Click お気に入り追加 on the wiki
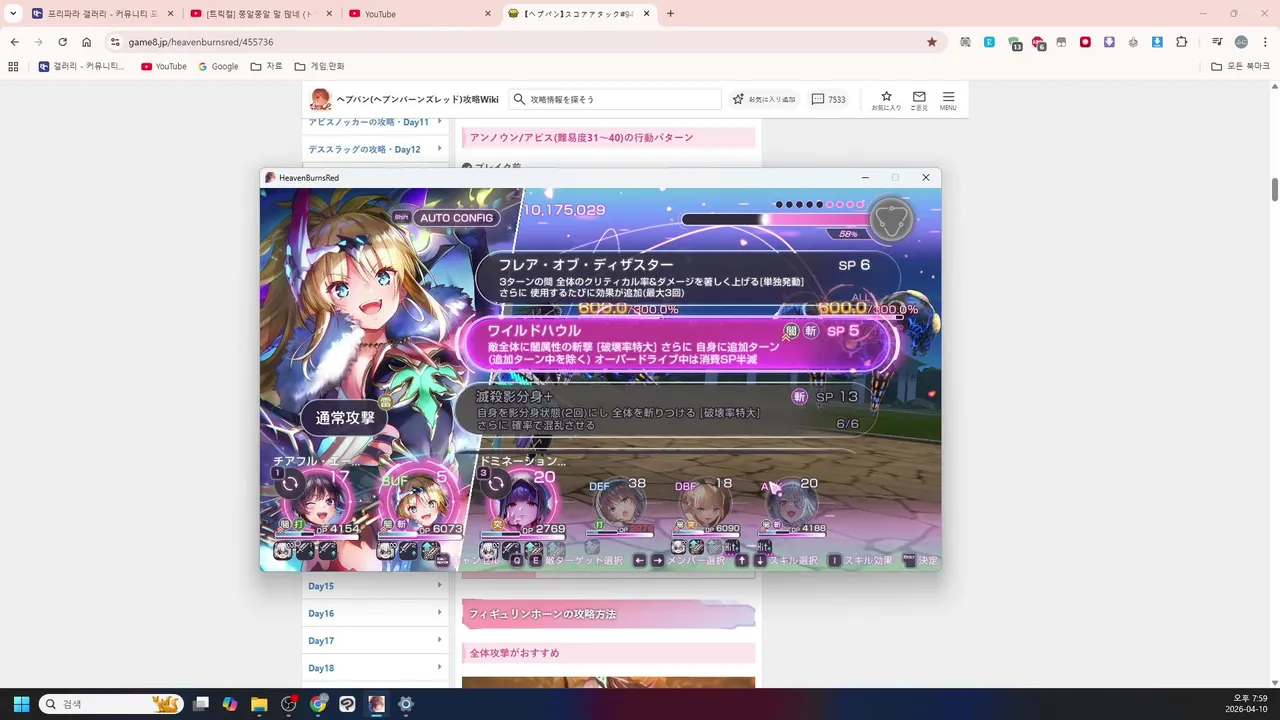 (x=764, y=99)
